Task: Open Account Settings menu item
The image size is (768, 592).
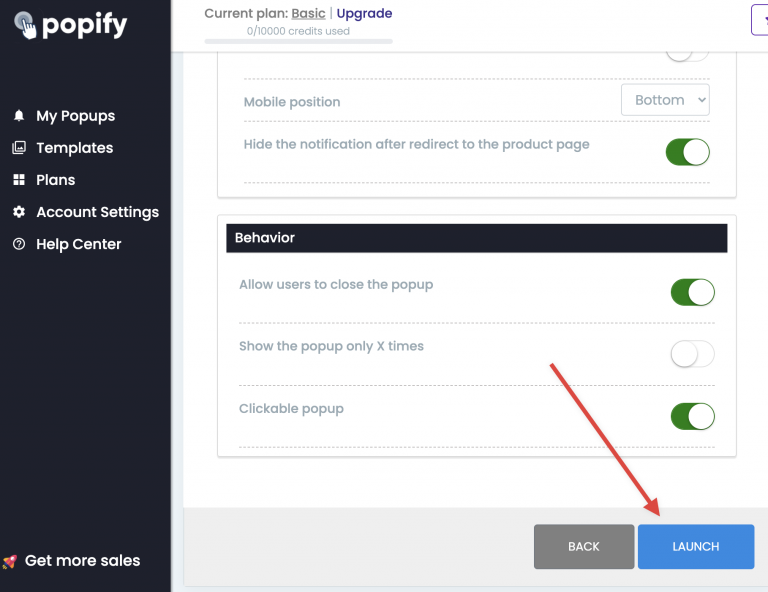Action: (x=97, y=212)
